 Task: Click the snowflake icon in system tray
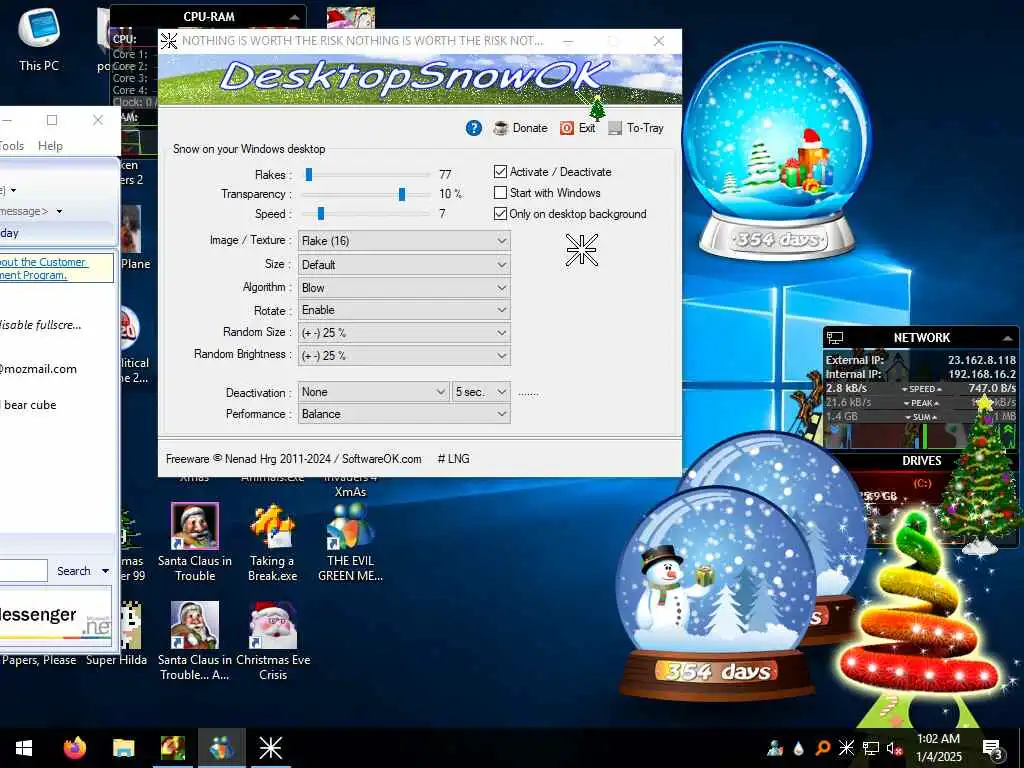846,748
